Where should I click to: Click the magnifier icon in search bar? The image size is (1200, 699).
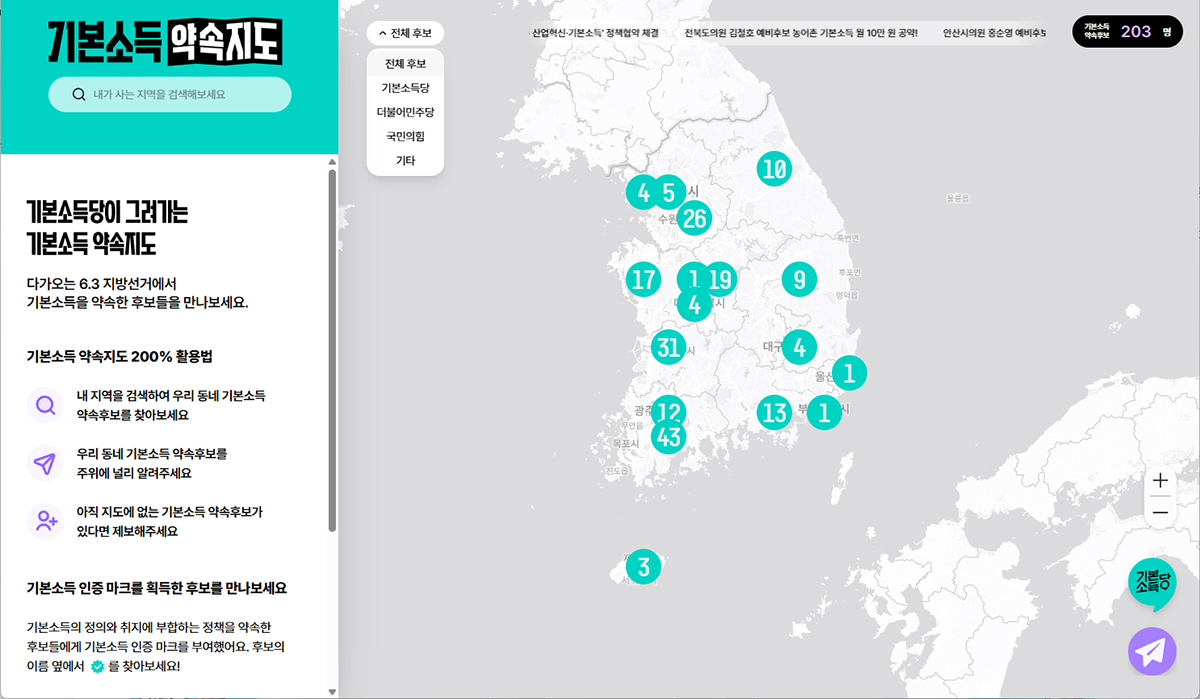click(x=79, y=95)
